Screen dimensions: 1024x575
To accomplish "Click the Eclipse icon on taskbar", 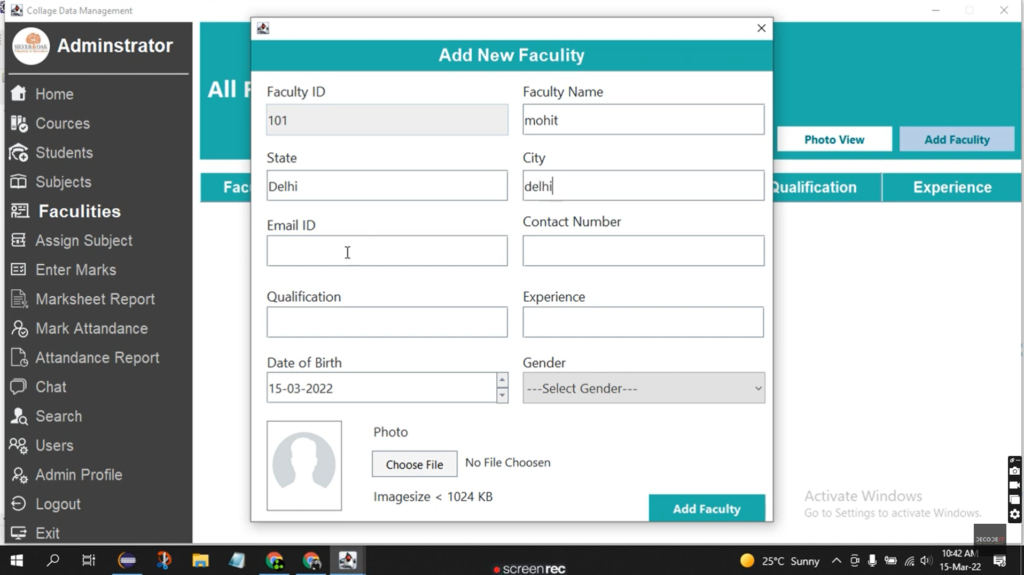I will 127,560.
